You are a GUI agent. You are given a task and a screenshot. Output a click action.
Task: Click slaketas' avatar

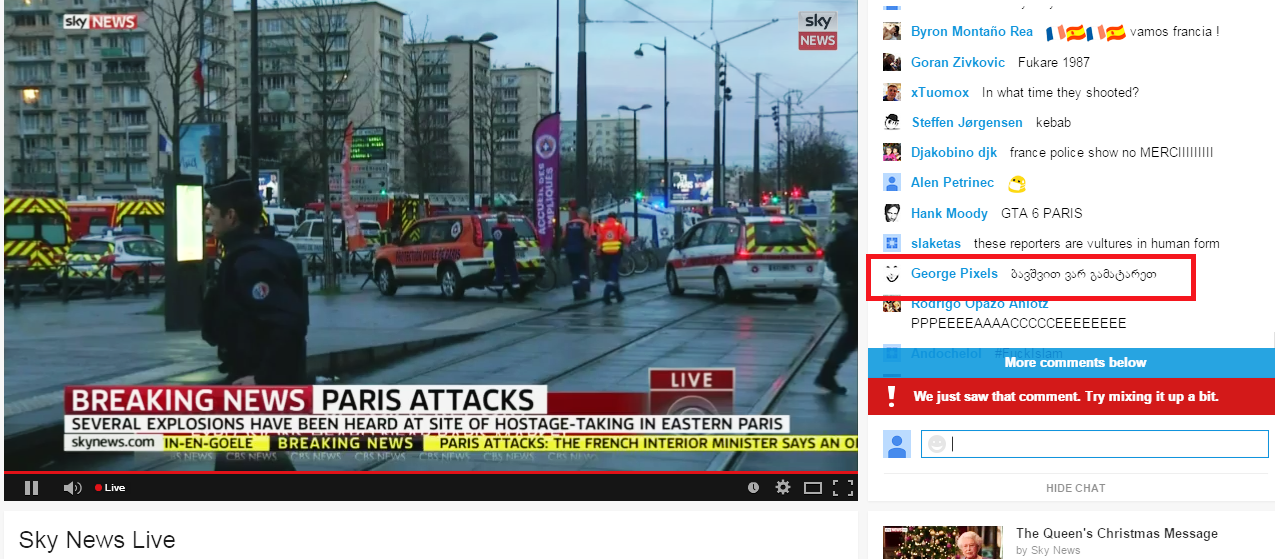(x=892, y=243)
